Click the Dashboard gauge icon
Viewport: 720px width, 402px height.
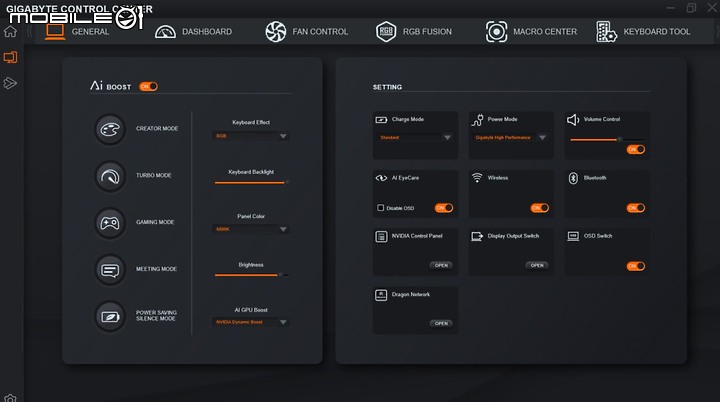click(165, 32)
